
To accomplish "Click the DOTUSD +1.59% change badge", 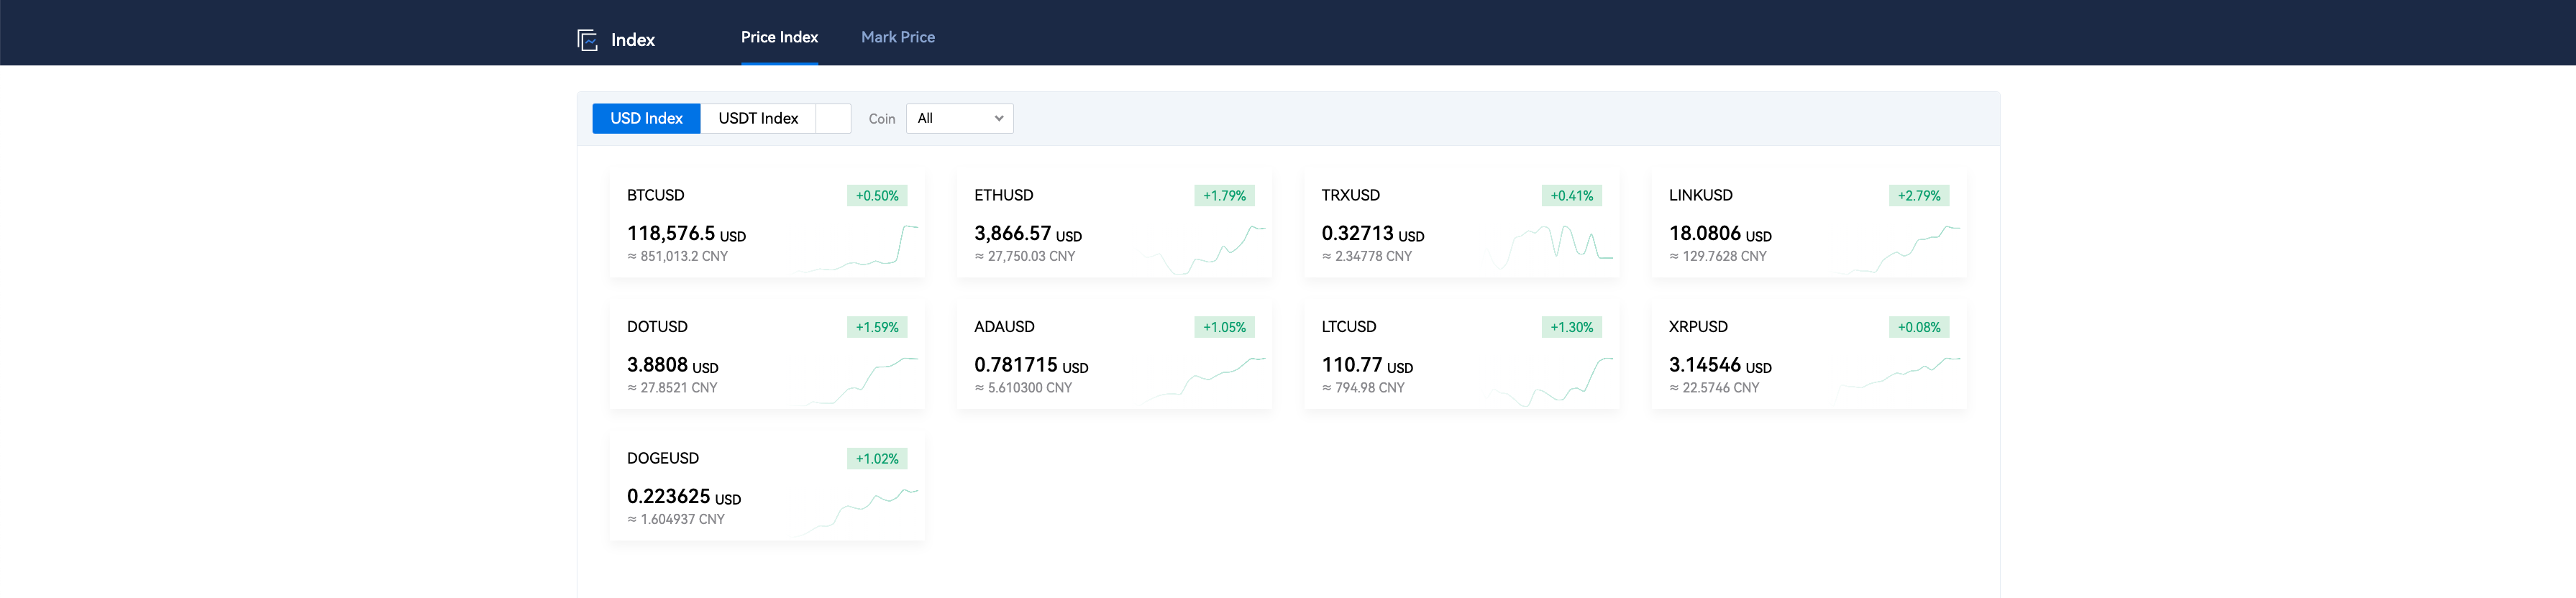I will (876, 327).
